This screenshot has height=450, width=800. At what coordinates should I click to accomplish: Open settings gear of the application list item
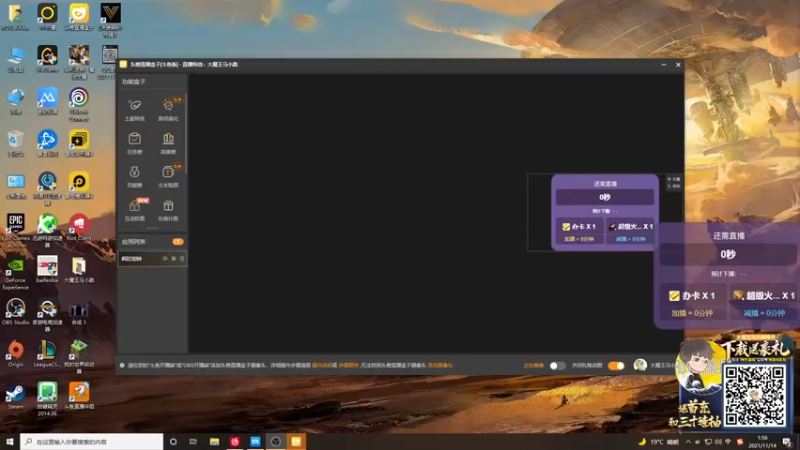(x=173, y=259)
